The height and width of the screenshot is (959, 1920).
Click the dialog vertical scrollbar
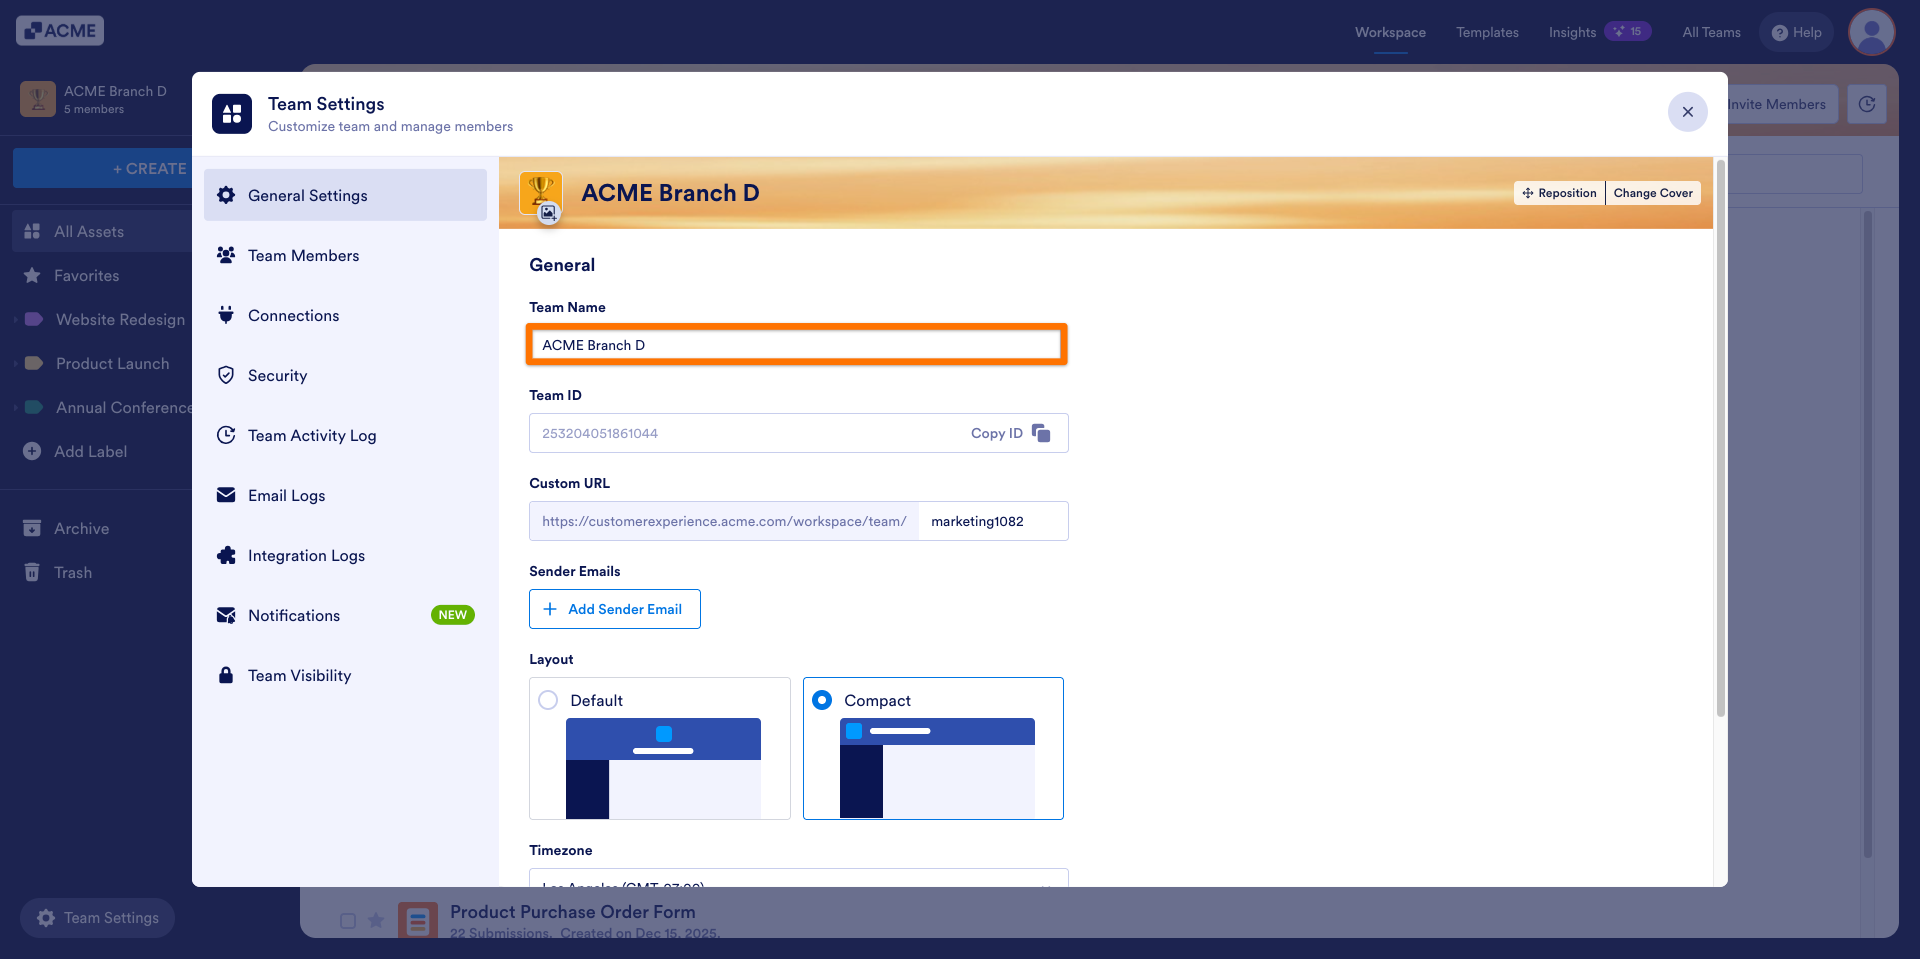1721,438
